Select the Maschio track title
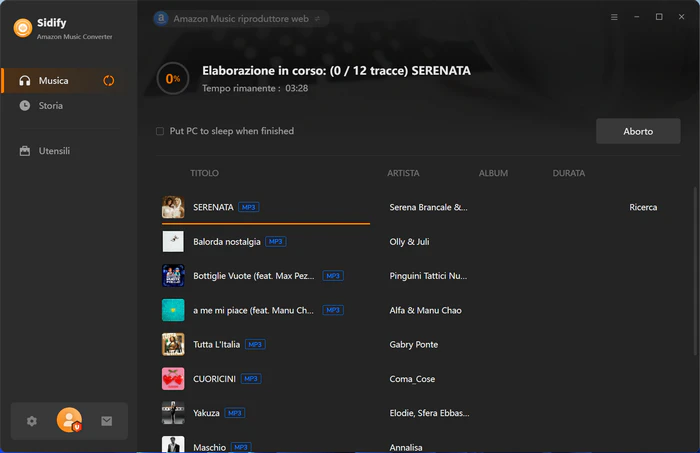700x453 pixels. tap(209, 447)
